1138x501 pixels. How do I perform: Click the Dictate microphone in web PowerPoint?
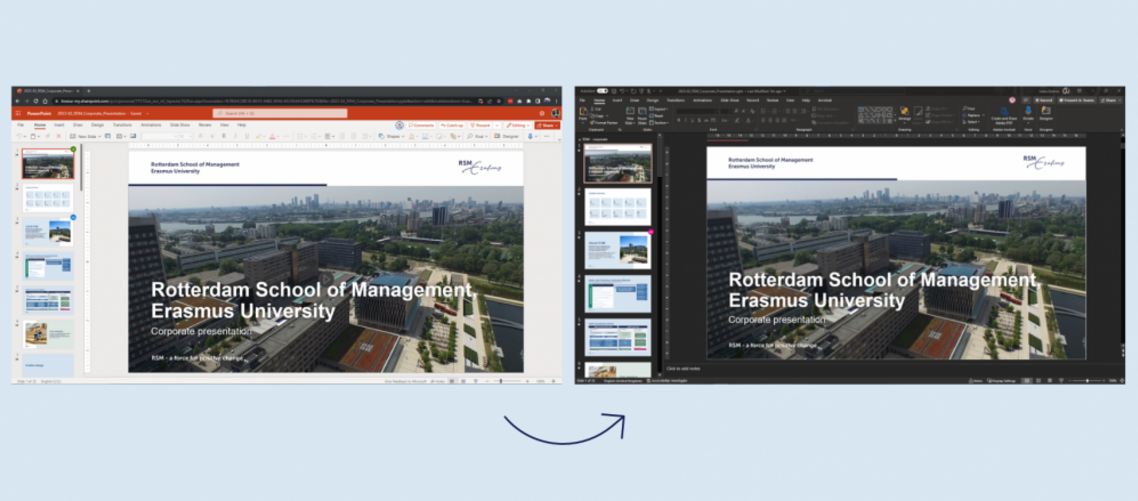tap(530, 137)
